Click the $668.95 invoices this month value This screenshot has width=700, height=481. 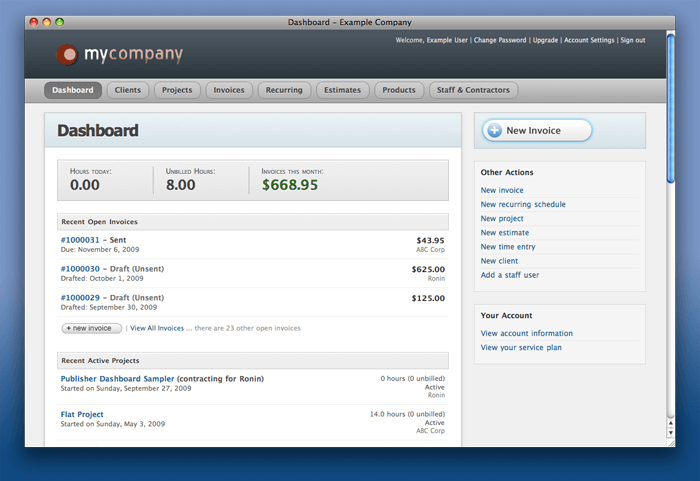(290, 185)
